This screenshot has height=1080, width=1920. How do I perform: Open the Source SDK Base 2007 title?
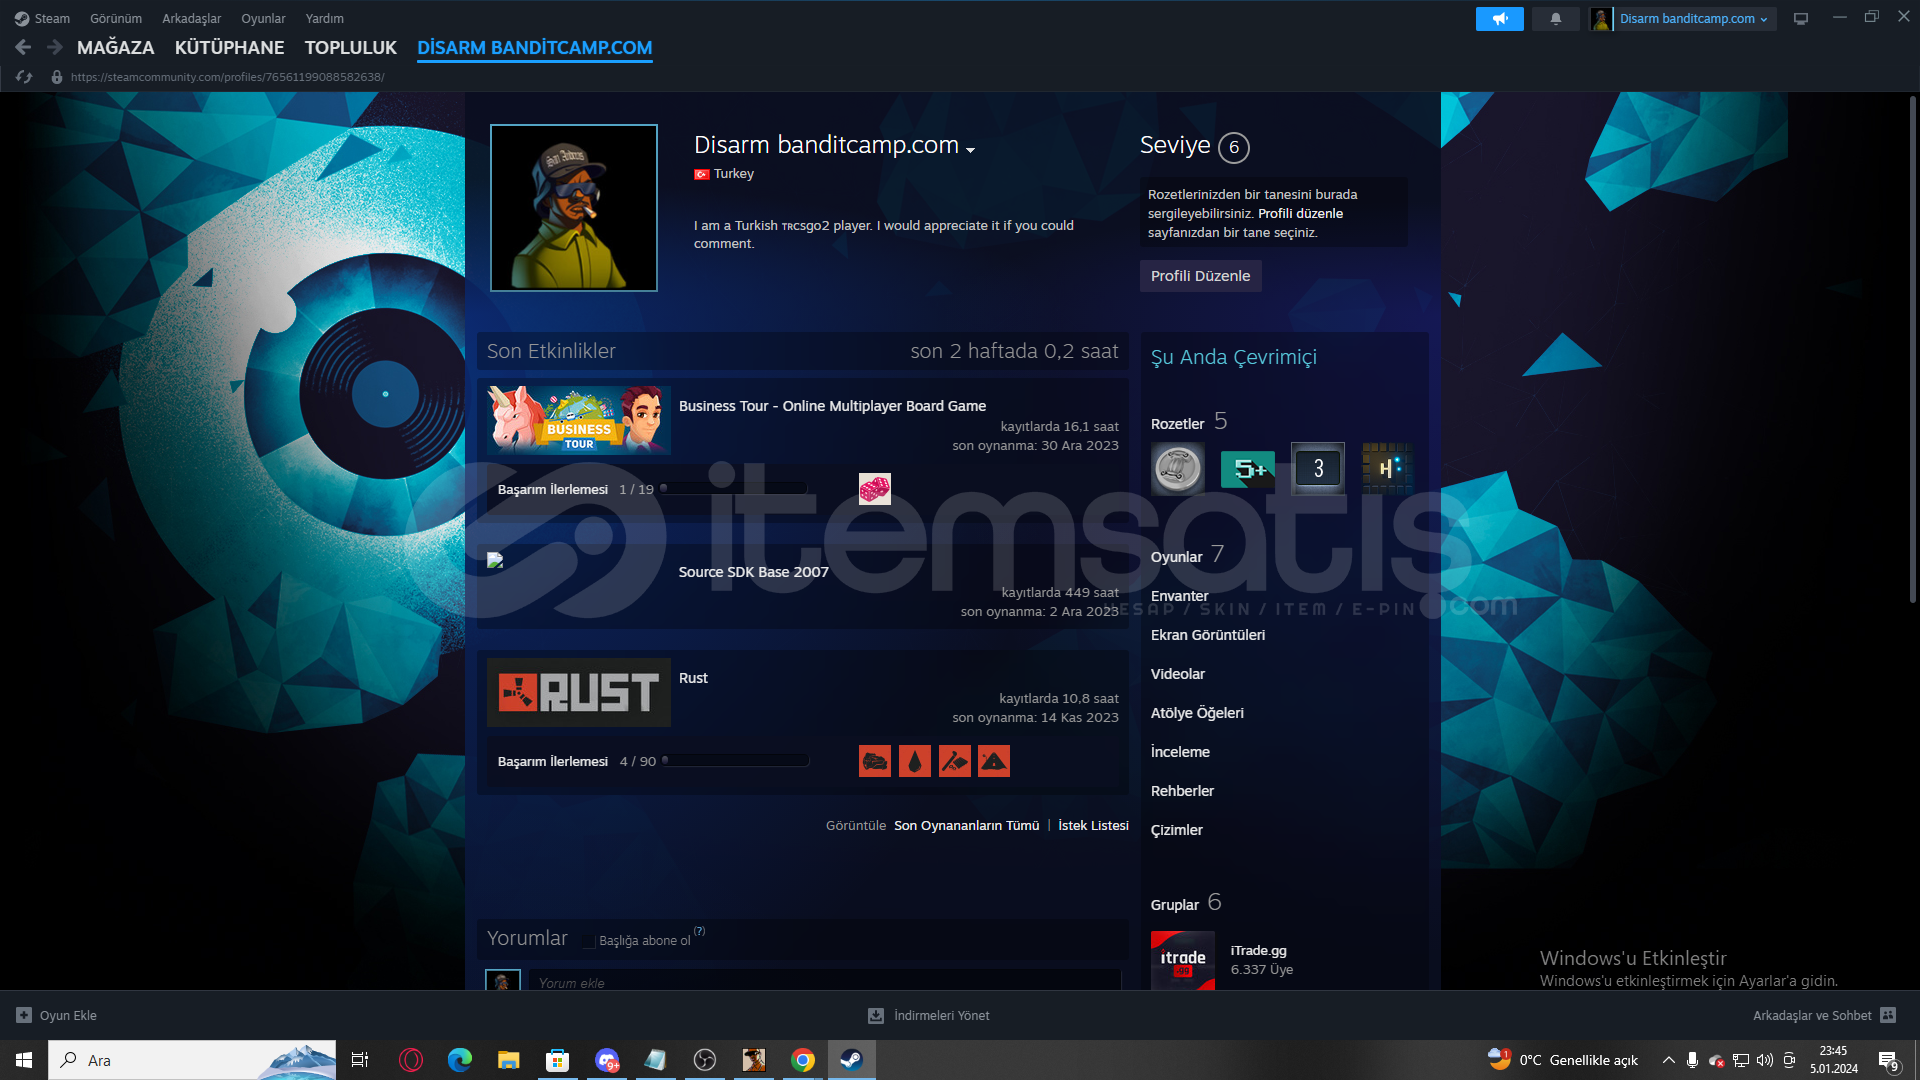pos(753,572)
